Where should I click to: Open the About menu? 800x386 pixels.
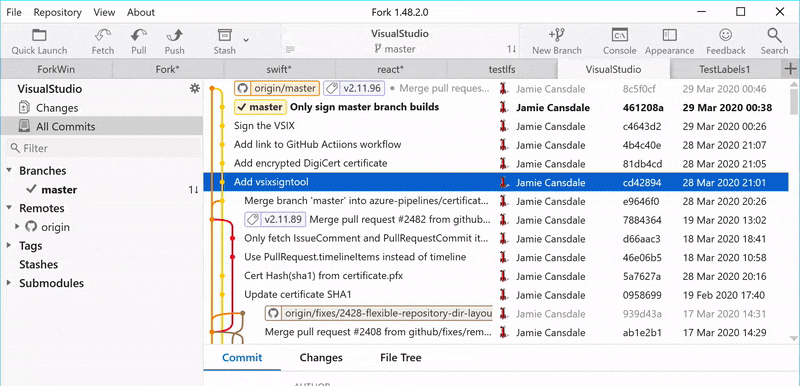coord(141,12)
